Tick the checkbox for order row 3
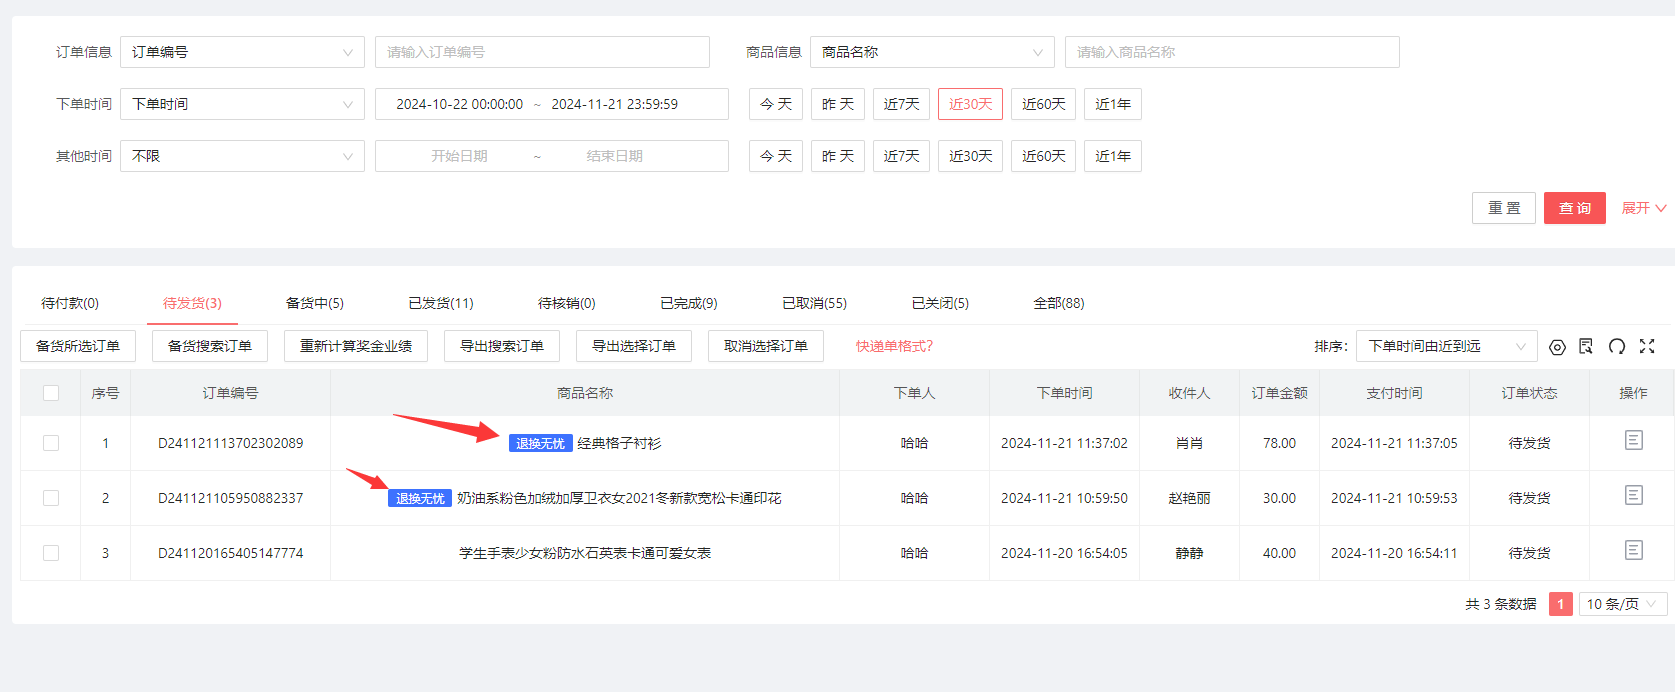The height and width of the screenshot is (692, 1675). (x=51, y=553)
